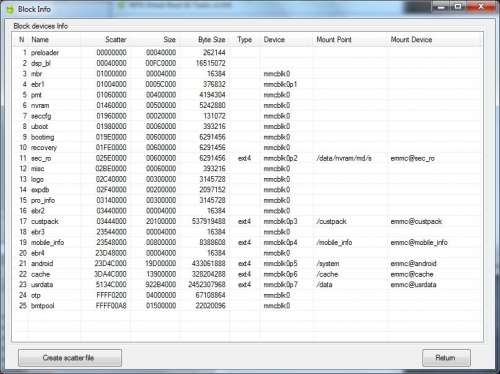Click mount device emmc@usrdata
The height and width of the screenshot is (374, 500).
(413, 285)
